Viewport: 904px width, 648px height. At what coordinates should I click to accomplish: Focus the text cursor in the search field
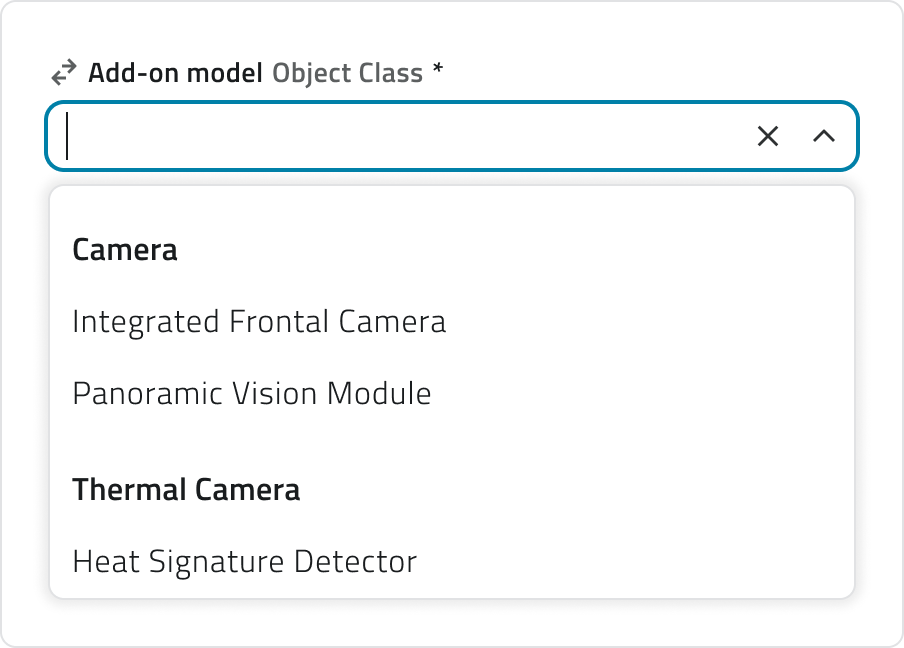[400, 135]
